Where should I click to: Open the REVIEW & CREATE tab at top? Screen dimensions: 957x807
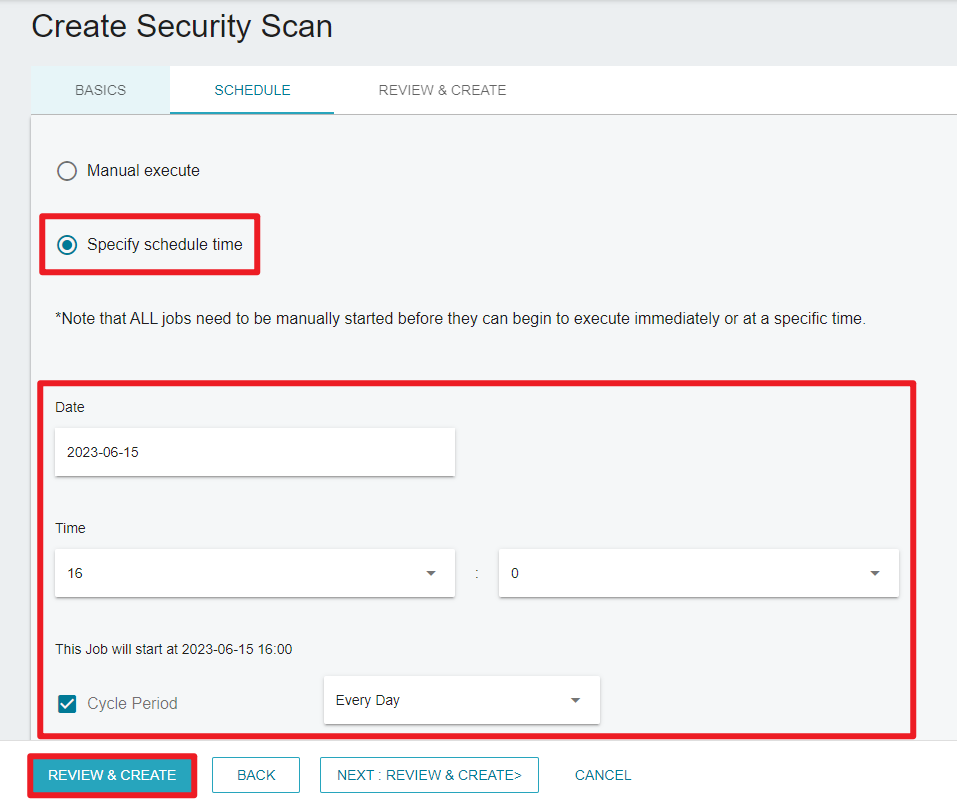click(x=442, y=90)
